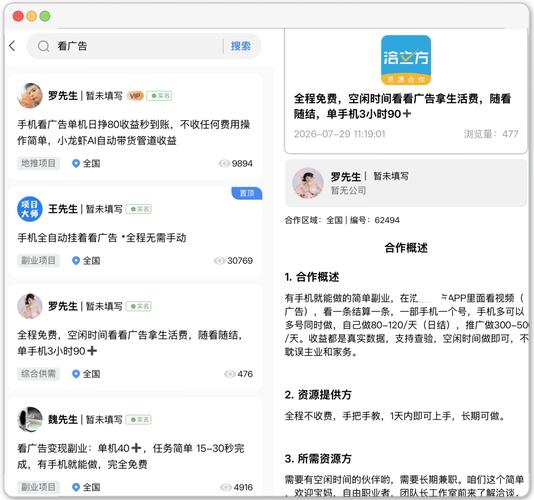
Task: Click the timestamp 2026-07-29 11:19:01
Action: pos(340,134)
